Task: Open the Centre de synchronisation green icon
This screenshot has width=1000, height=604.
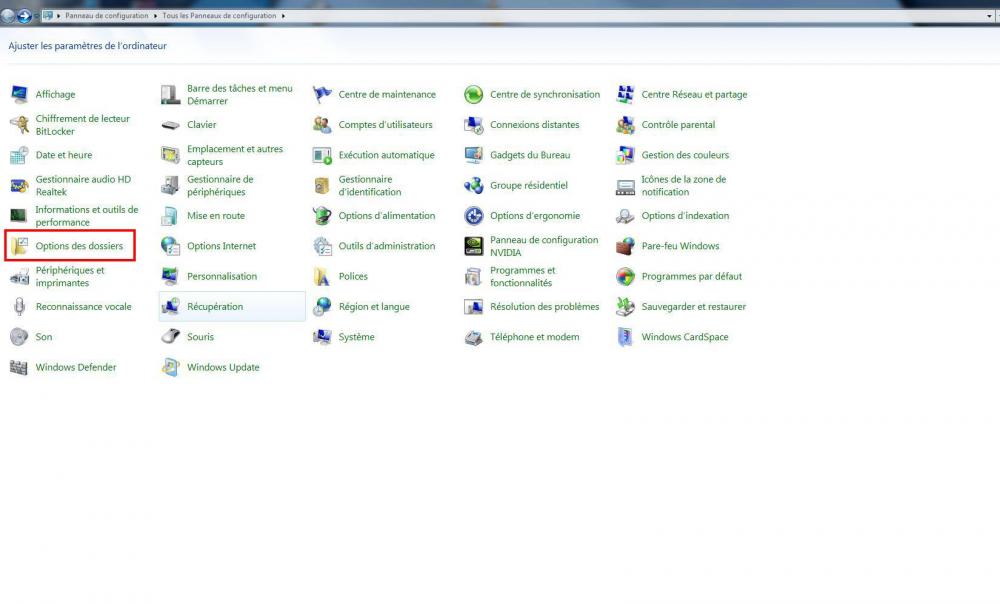Action: click(474, 94)
